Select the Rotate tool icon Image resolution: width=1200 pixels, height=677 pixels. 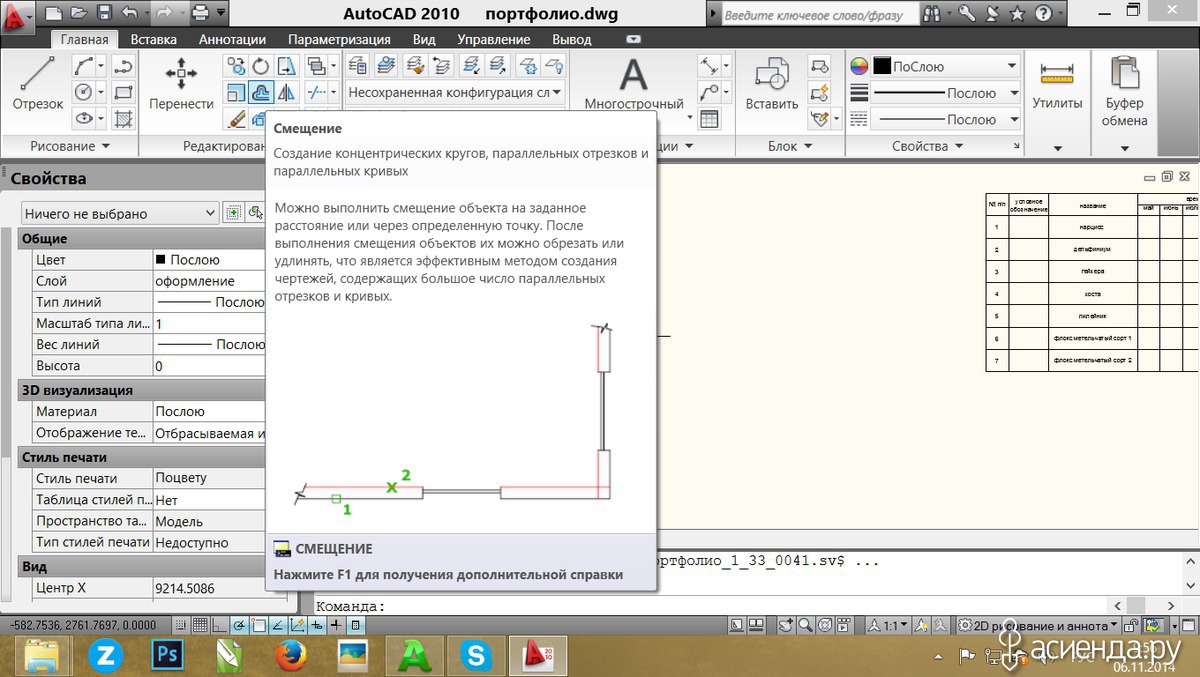click(x=260, y=67)
